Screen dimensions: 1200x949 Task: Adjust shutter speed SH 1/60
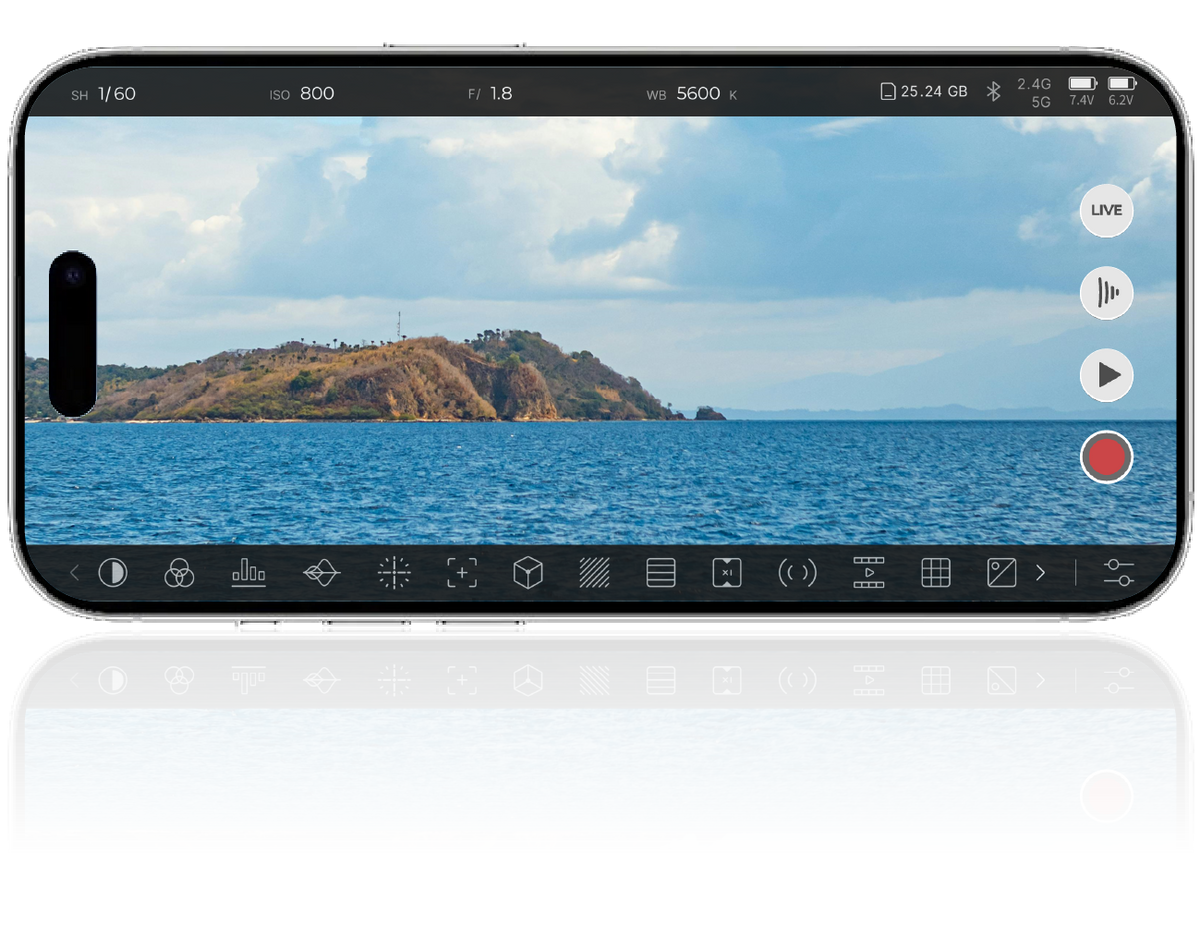(x=103, y=94)
